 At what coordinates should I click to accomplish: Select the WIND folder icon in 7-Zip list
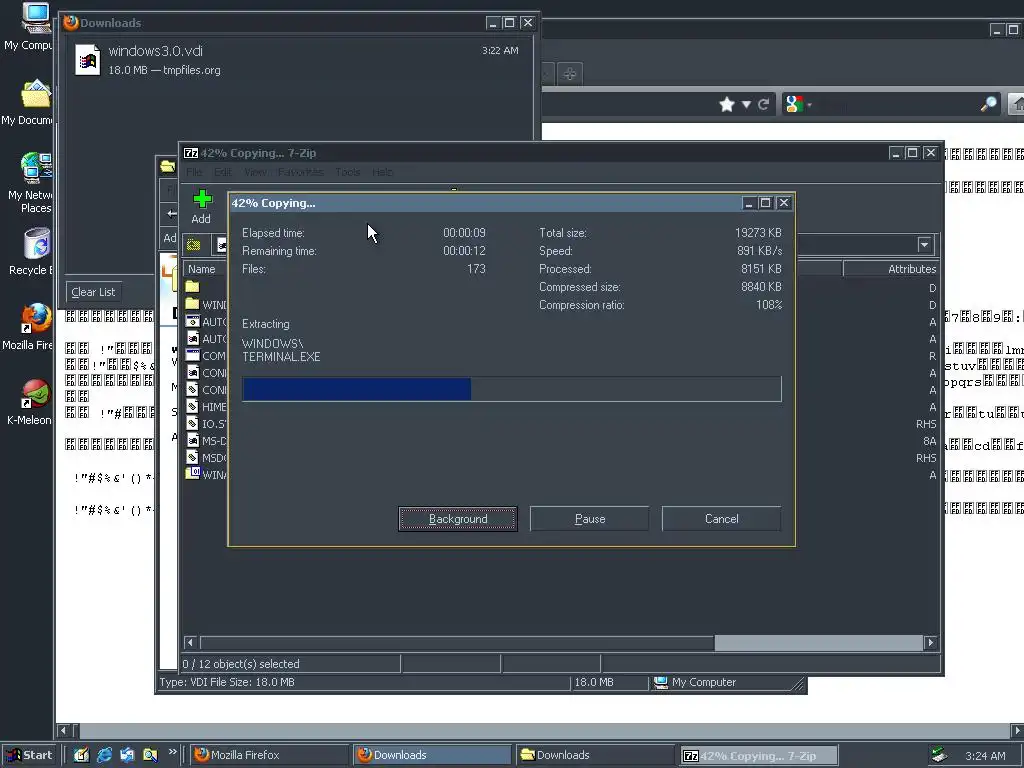pyautogui.click(x=192, y=304)
